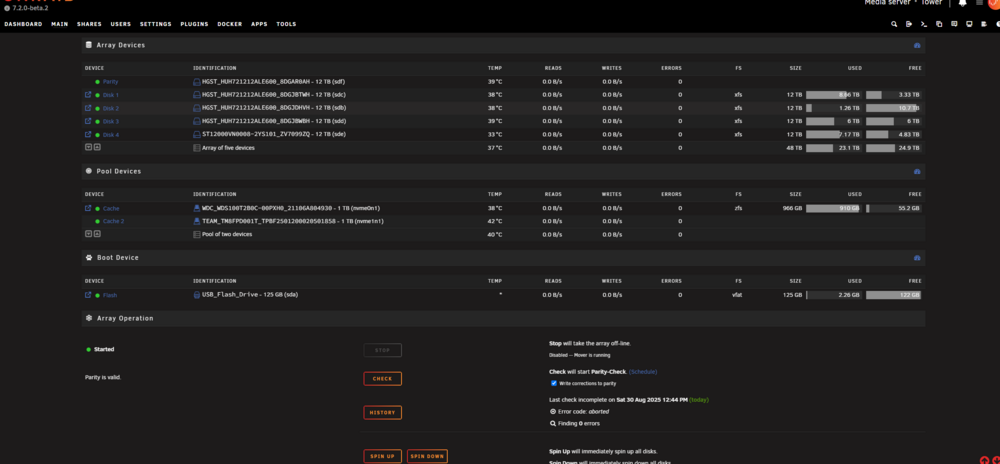Click the Check parity button

[x=383, y=379]
